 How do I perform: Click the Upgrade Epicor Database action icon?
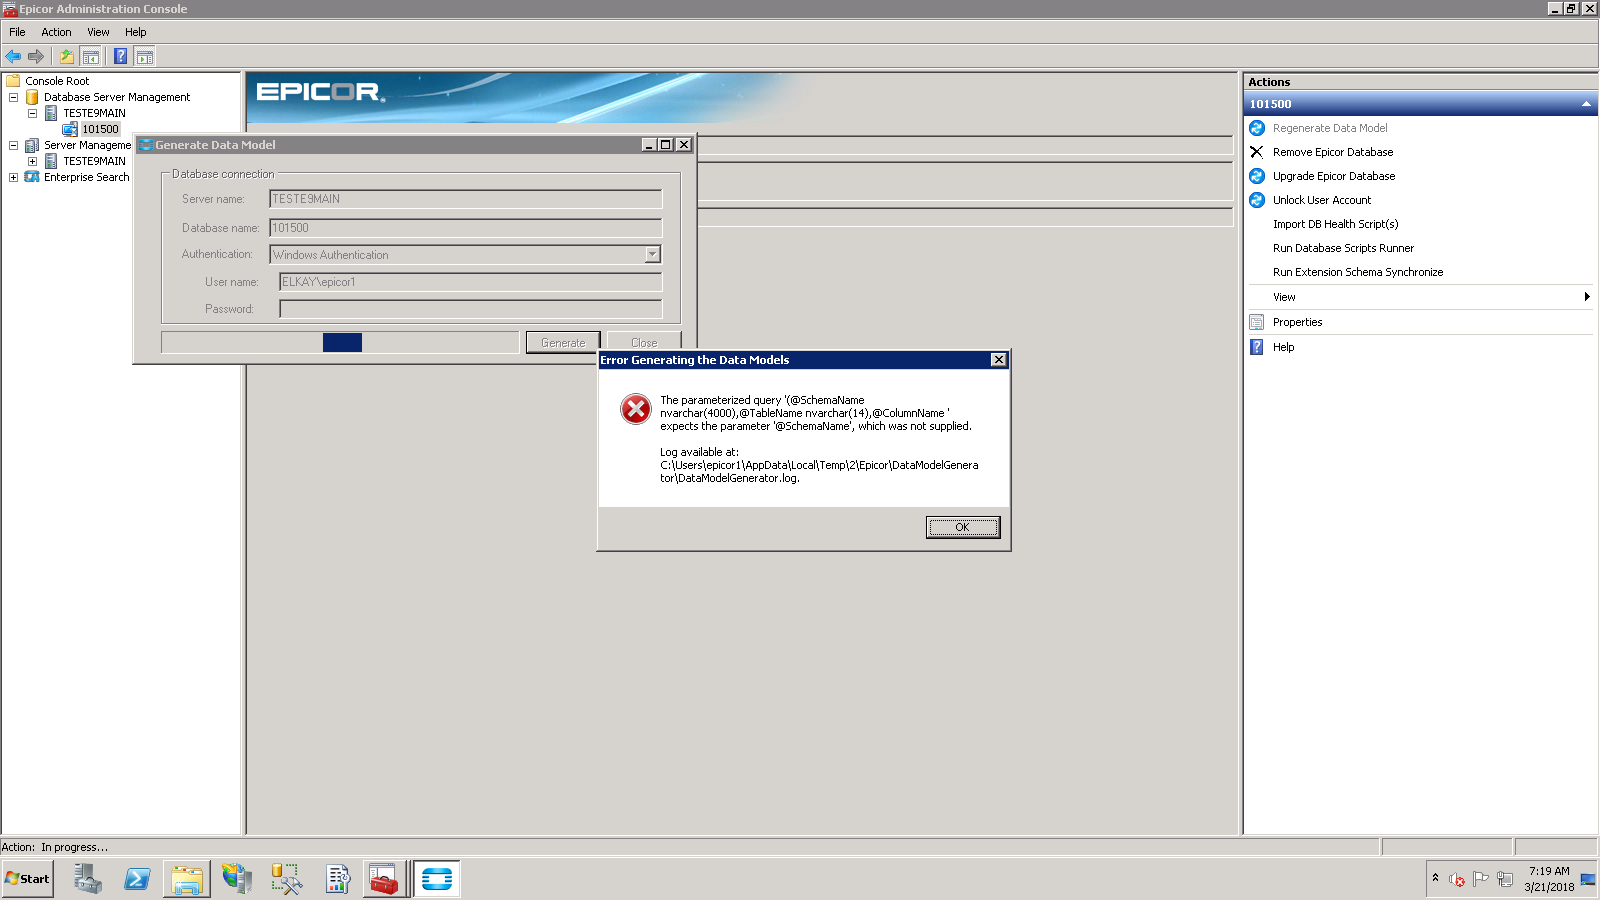pyautogui.click(x=1257, y=176)
